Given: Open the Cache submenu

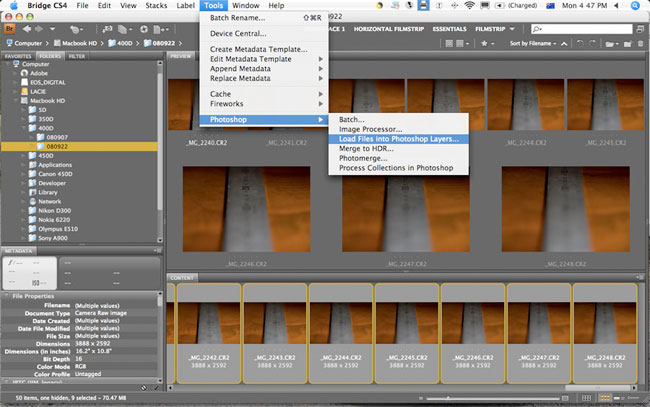Looking at the screenshot, I should pyautogui.click(x=264, y=94).
